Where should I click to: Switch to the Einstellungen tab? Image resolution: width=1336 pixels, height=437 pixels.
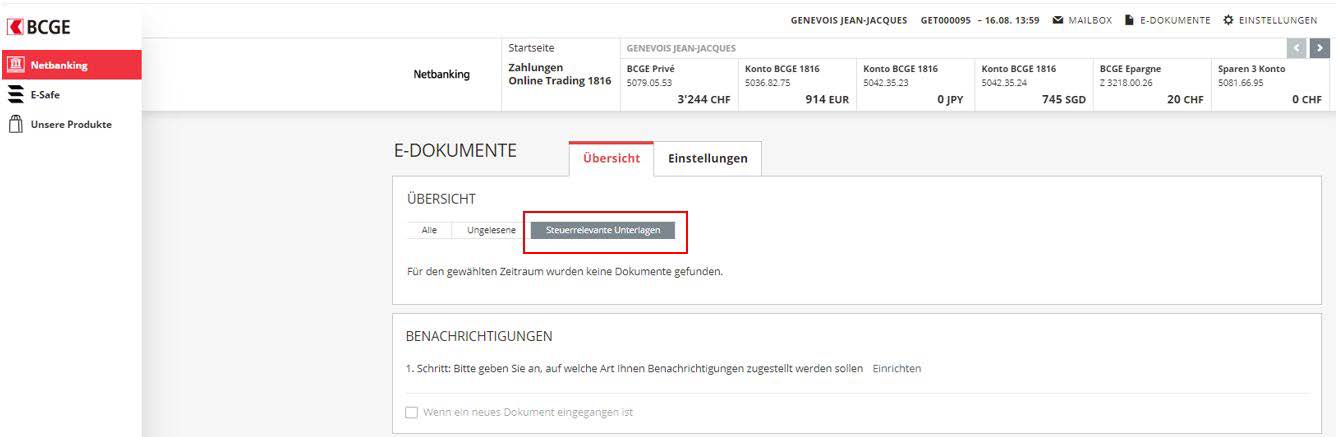[x=707, y=158]
